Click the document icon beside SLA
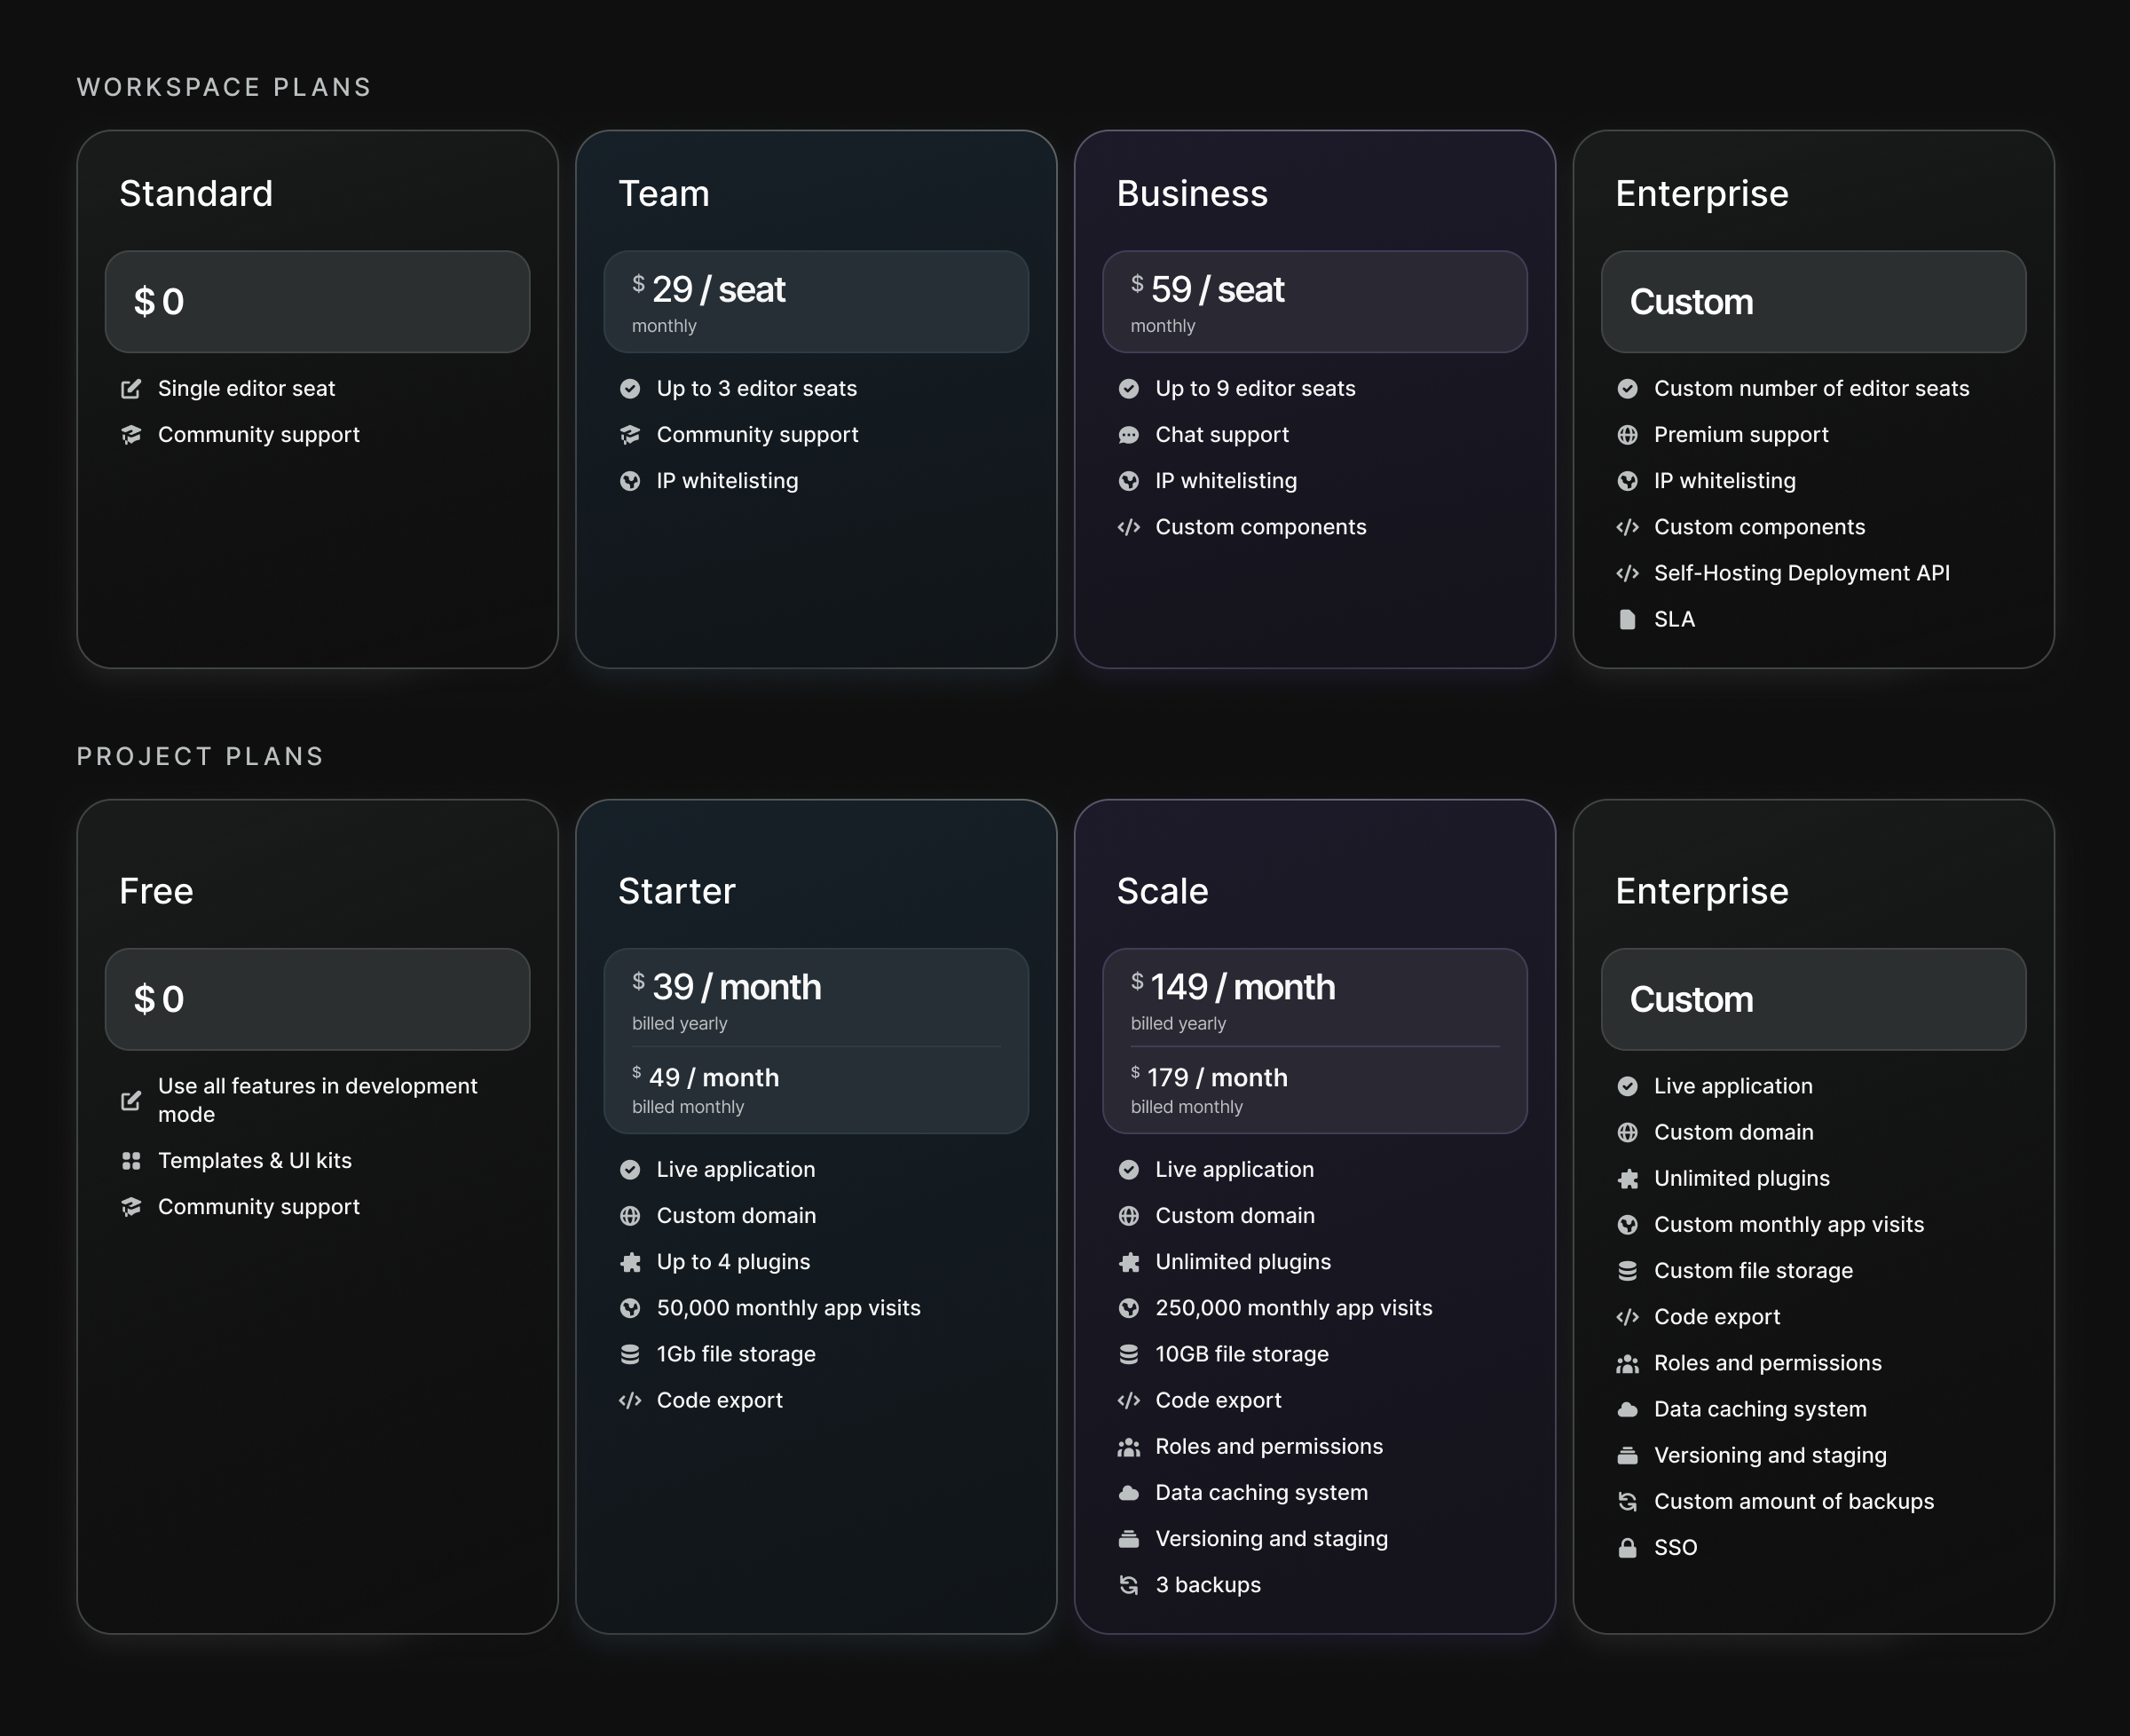The width and height of the screenshot is (2130, 1736). coord(1627,619)
